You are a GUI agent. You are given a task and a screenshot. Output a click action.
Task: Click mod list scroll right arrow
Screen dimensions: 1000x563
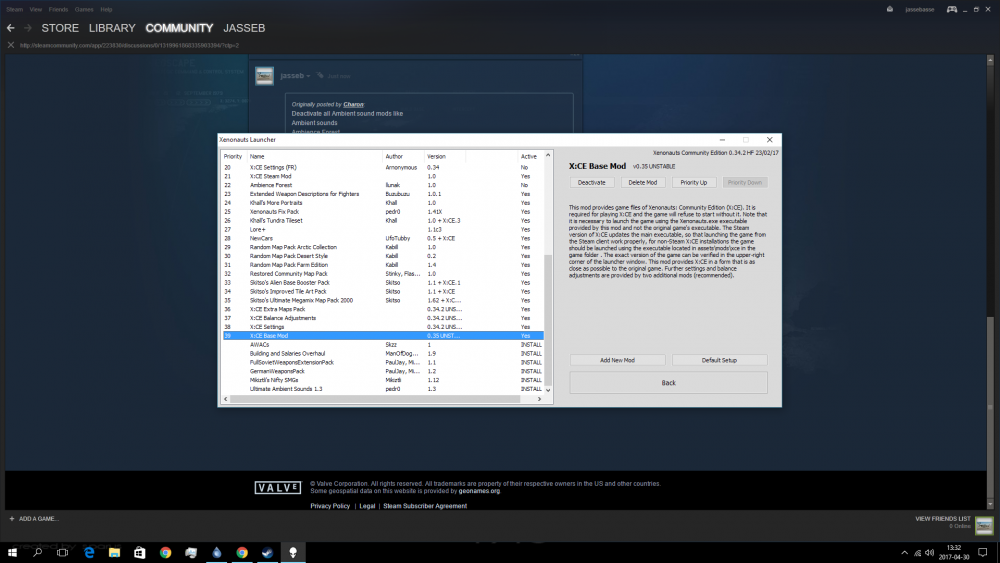(540, 399)
